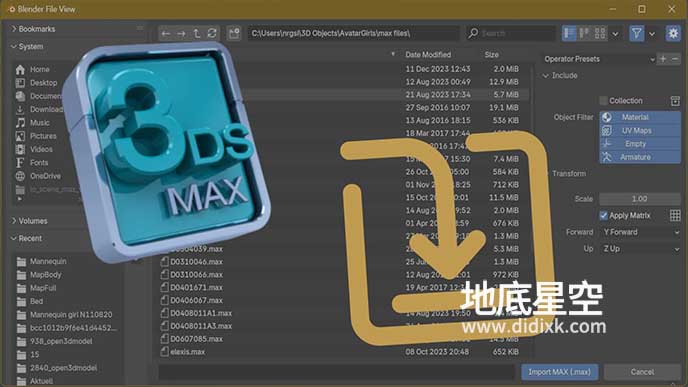Toggle Empty object filter

click(x=640, y=144)
